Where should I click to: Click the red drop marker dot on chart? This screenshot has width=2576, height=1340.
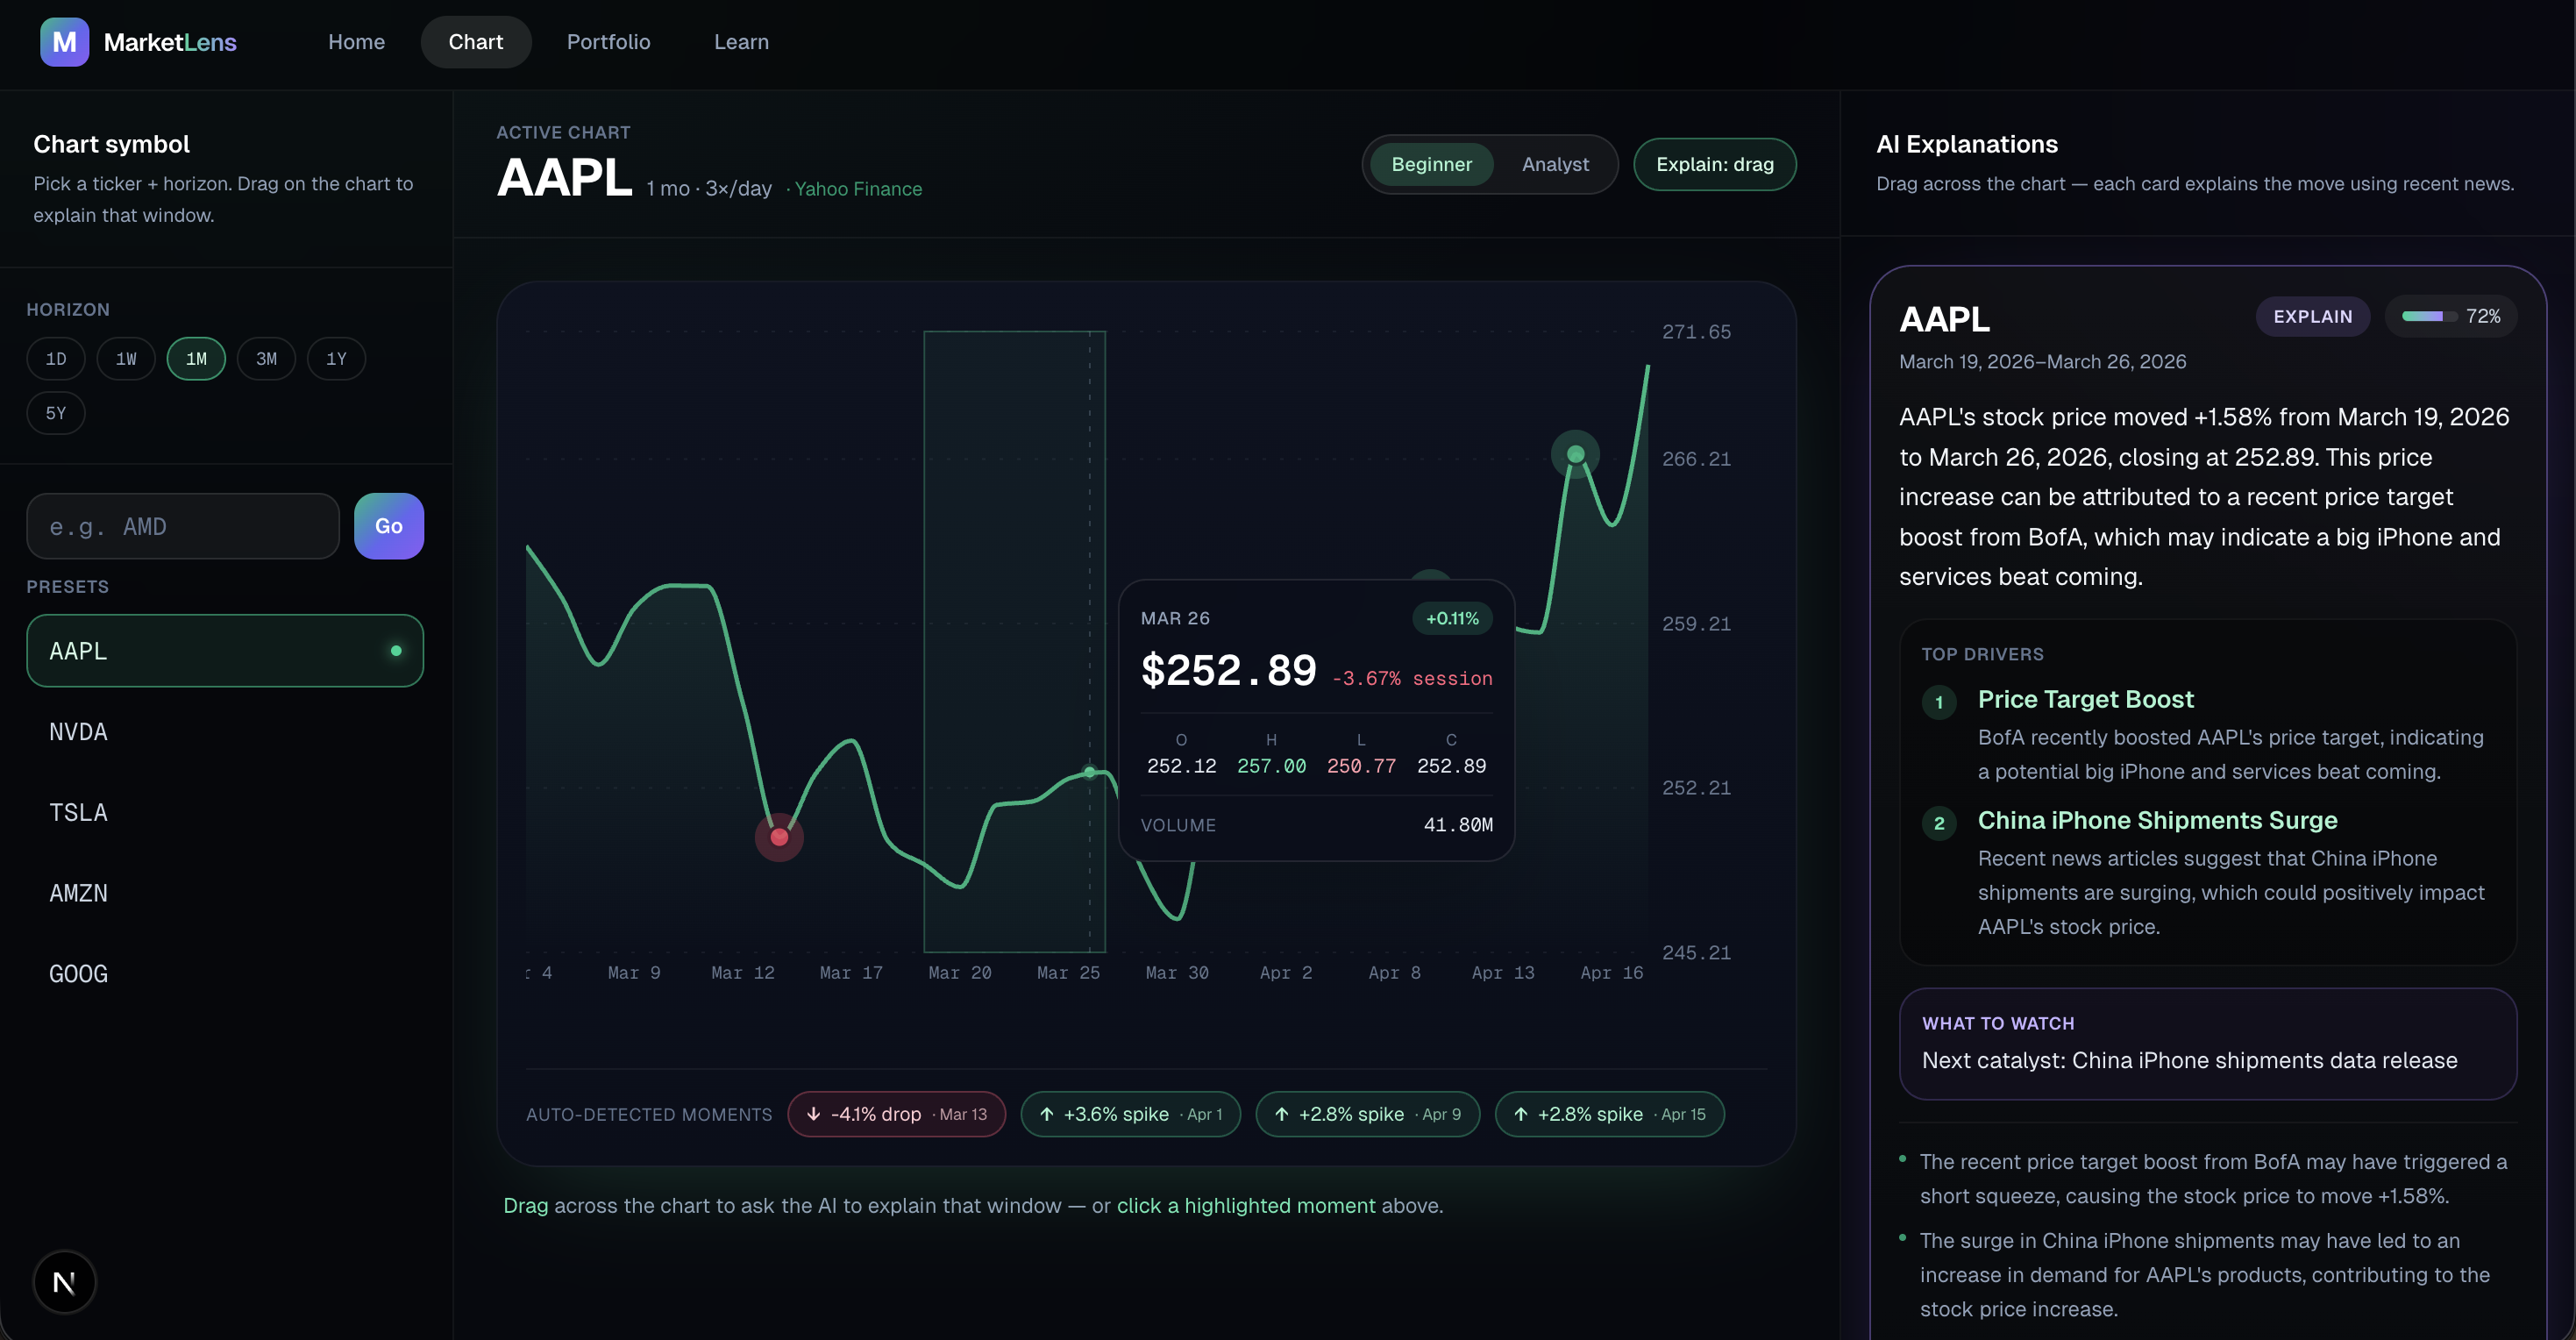(x=779, y=837)
